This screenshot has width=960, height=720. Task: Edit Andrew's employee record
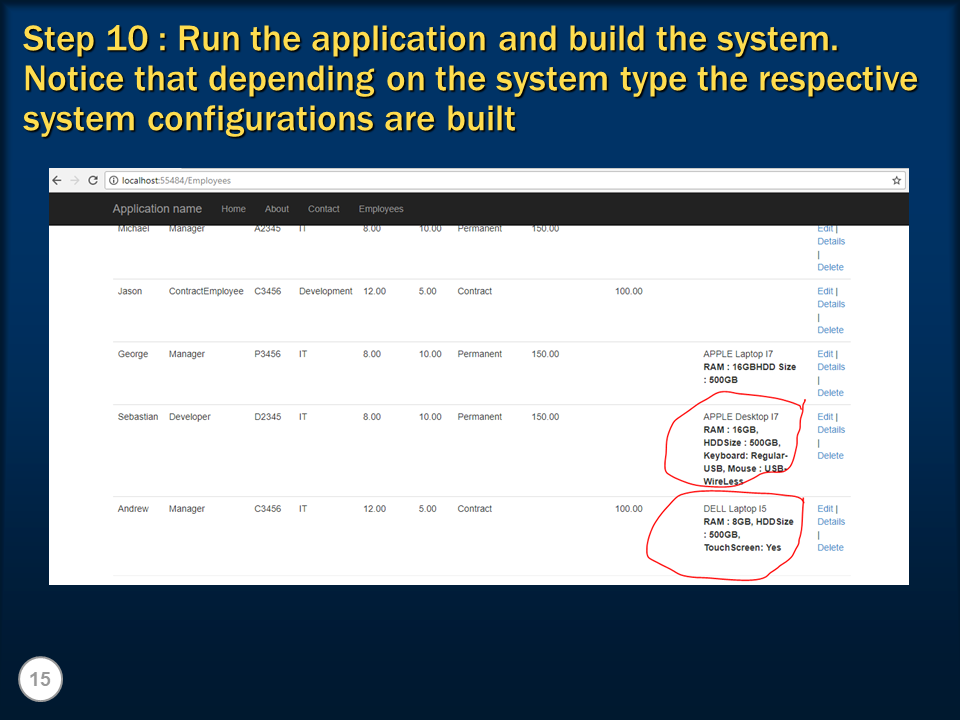click(x=824, y=508)
